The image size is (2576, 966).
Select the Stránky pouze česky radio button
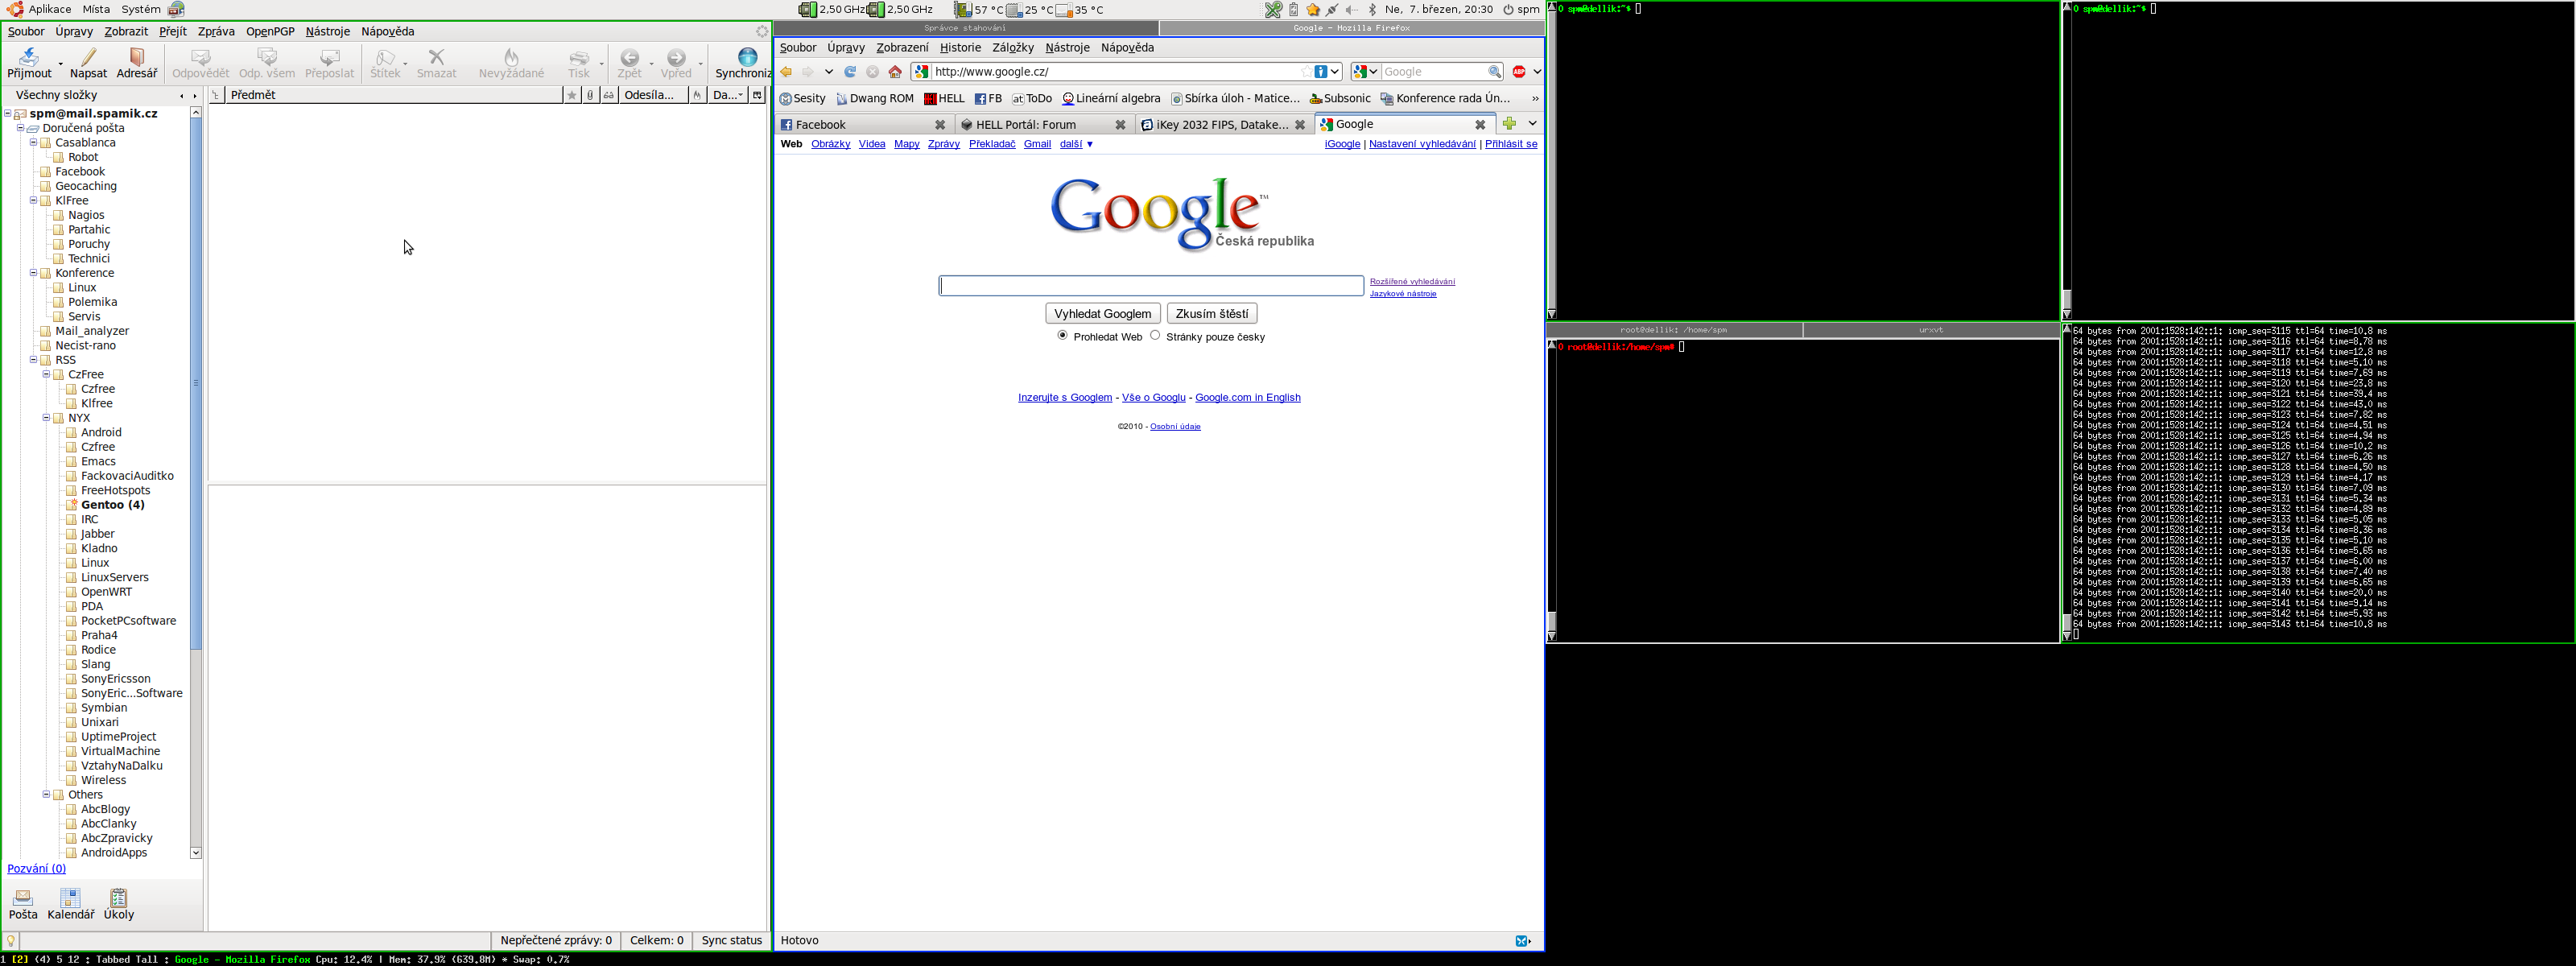point(1155,336)
